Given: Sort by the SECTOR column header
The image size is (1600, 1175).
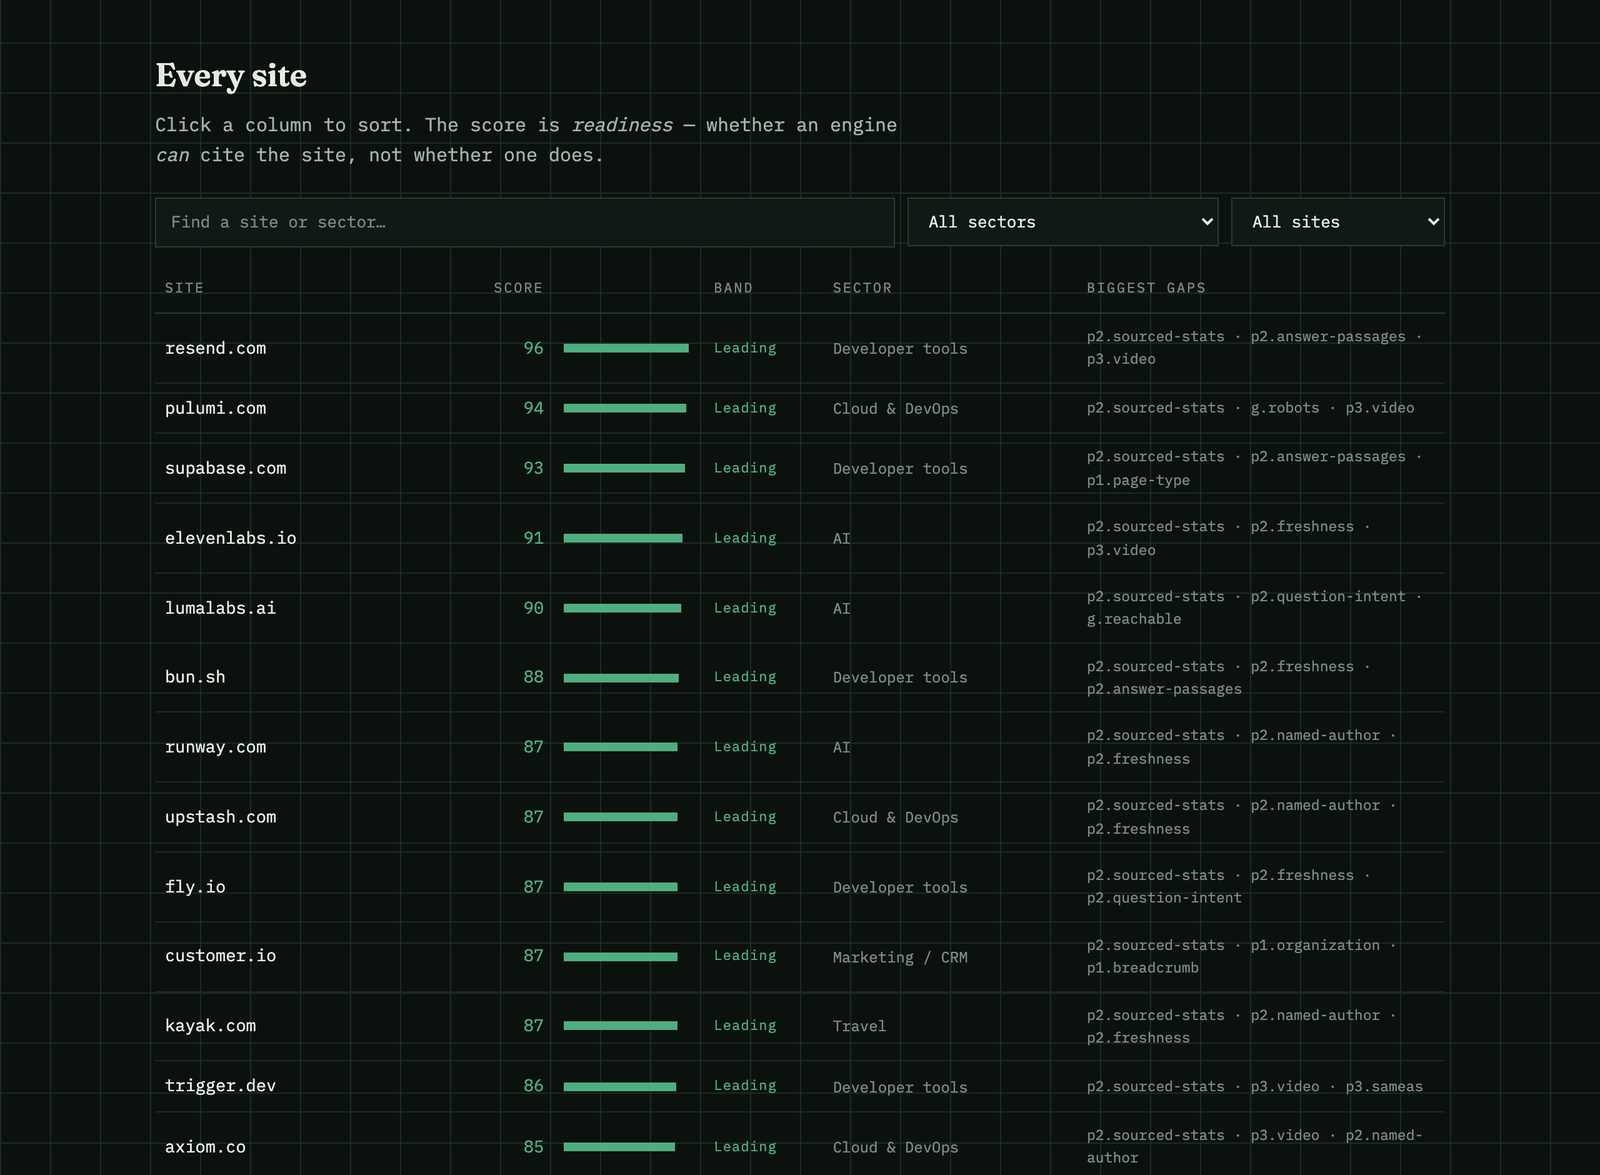Looking at the screenshot, I should [862, 288].
